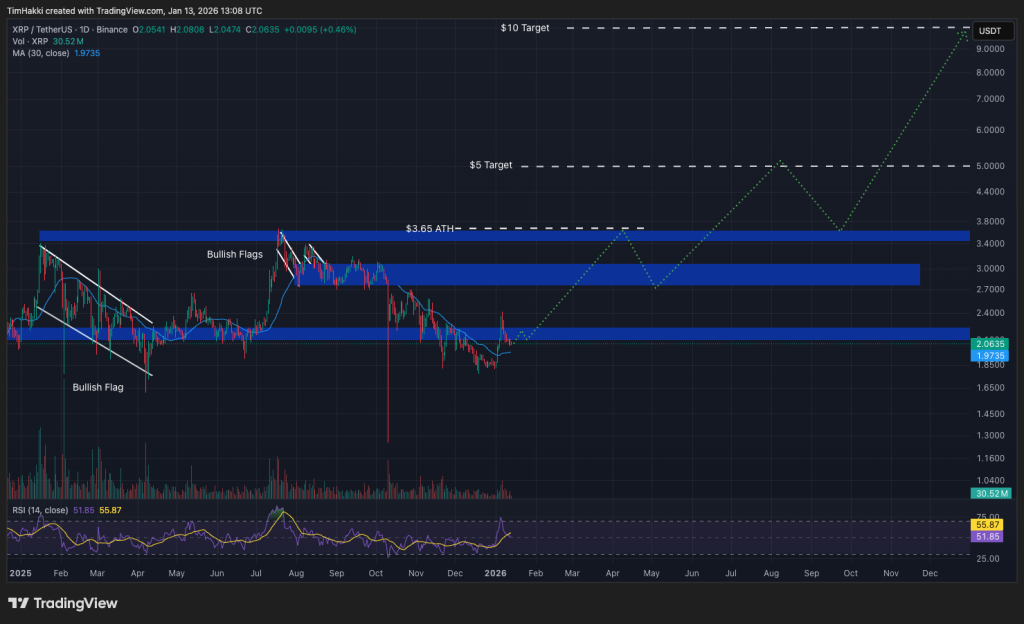Click the TradingView logo icon
1024x624 pixels.
[18, 603]
